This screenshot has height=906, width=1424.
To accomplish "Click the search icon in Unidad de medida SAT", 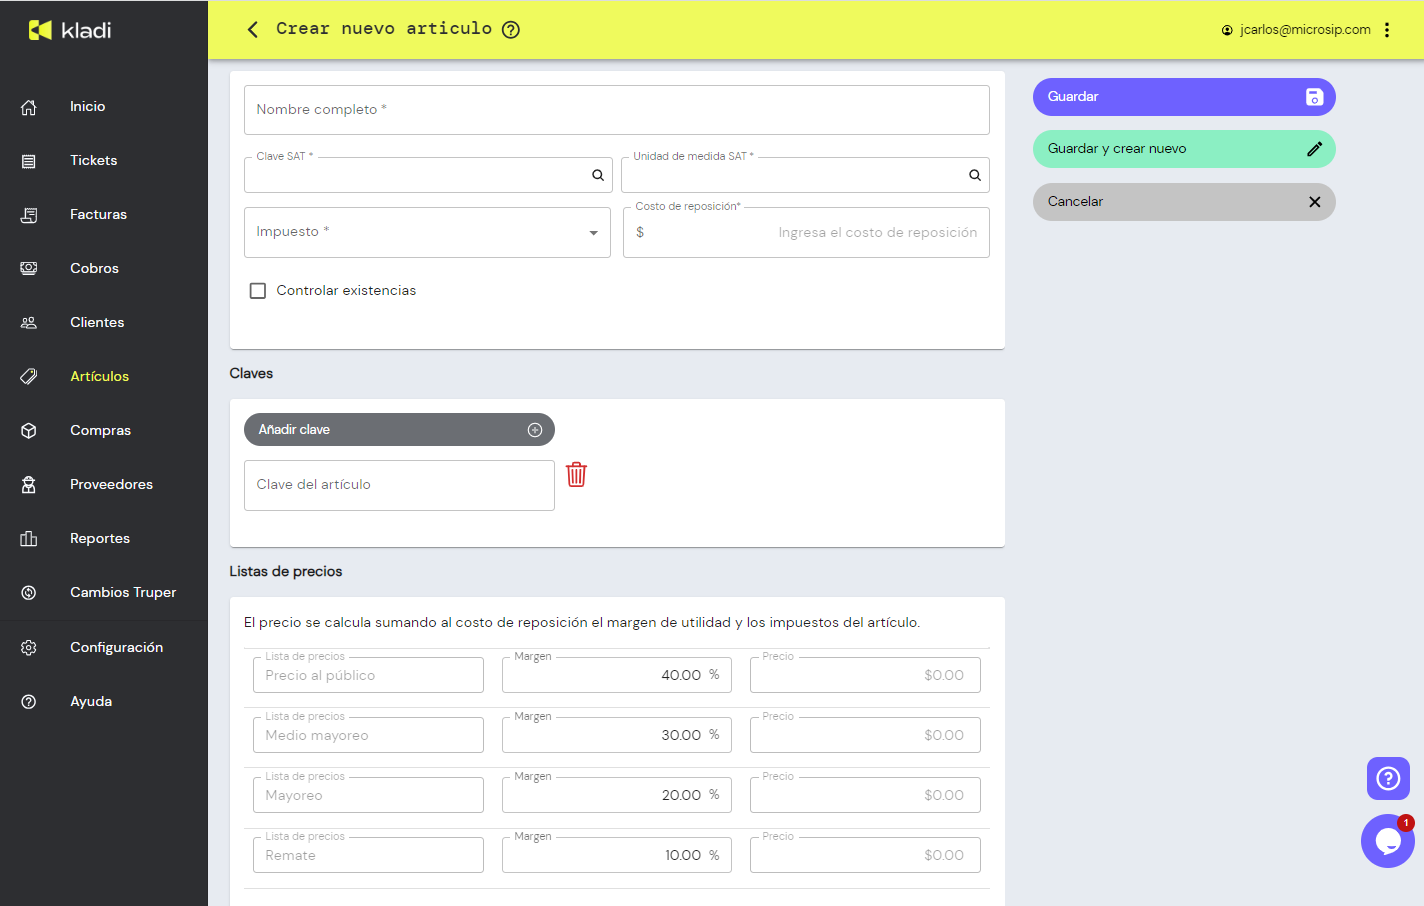I will pos(974,175).
